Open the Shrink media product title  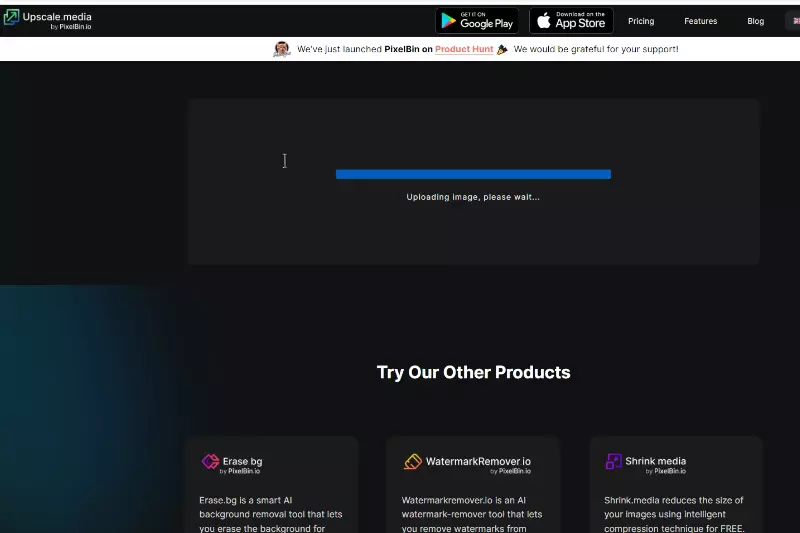click(655, 462)
